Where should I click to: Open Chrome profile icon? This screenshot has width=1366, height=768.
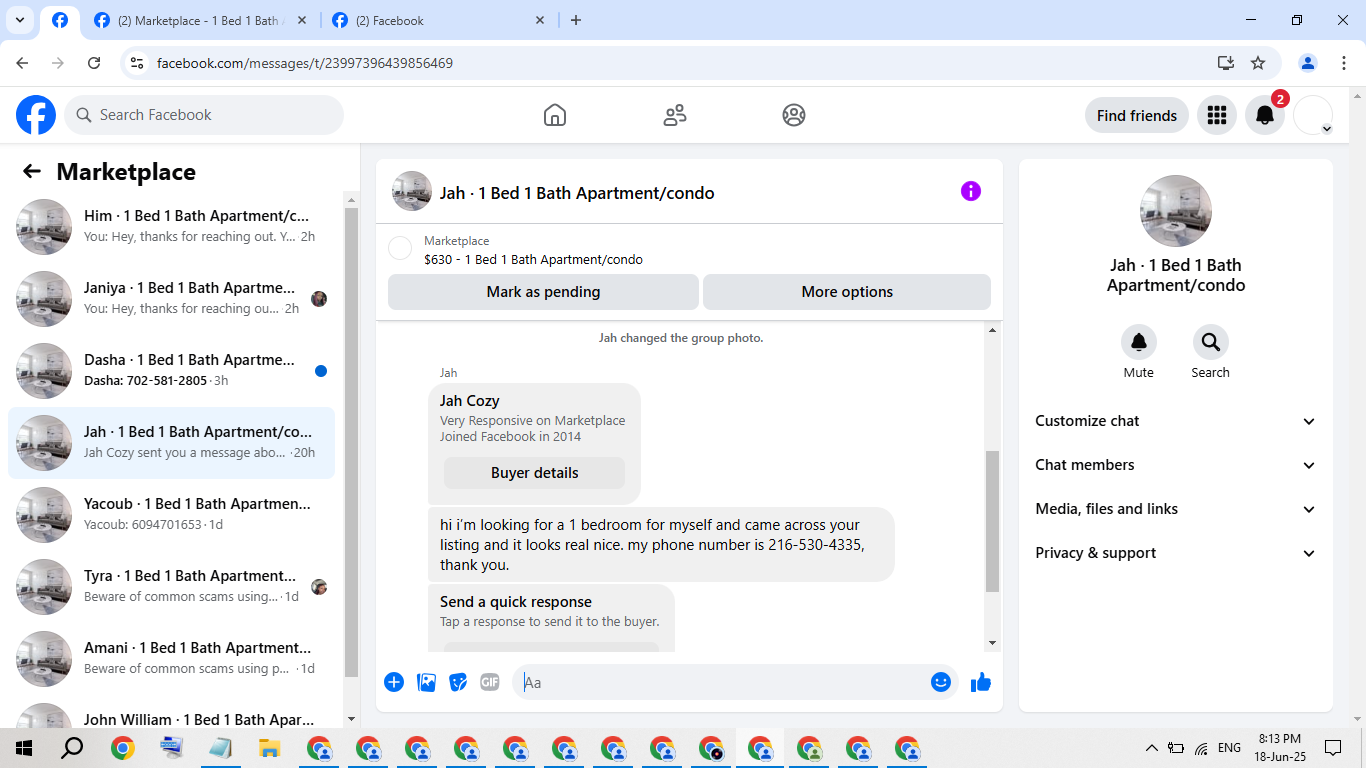[x=1308, y=63]
